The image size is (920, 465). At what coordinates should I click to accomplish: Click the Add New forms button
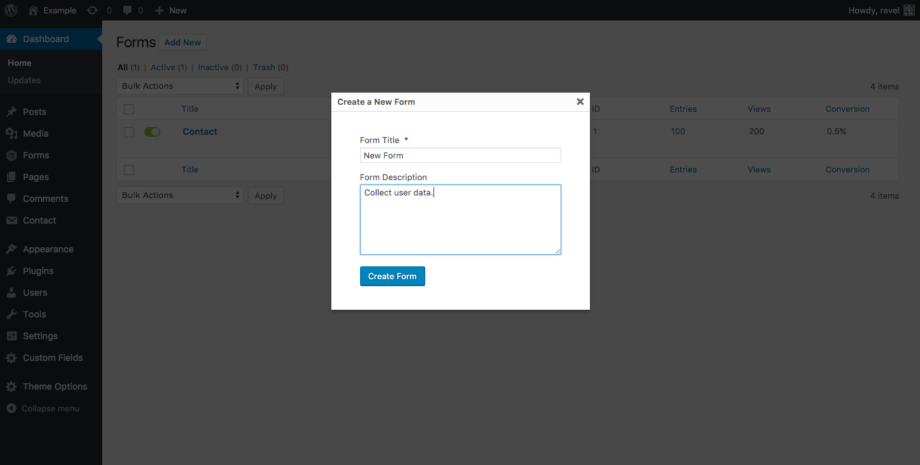click(183, 43)
